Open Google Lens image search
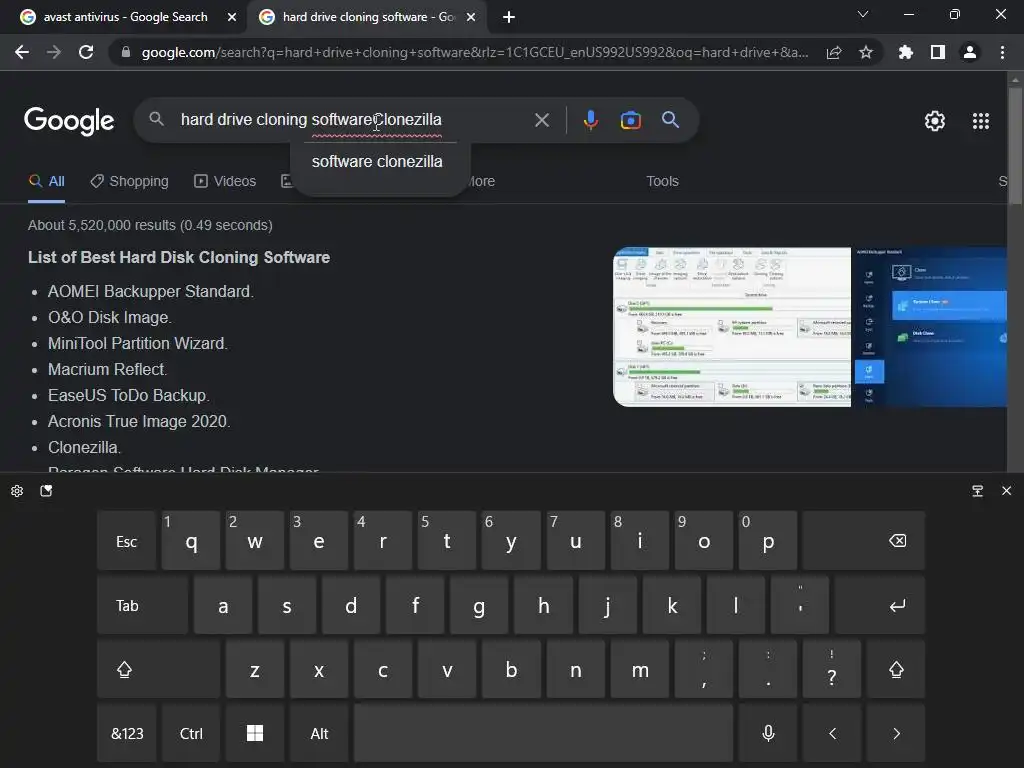 630,120
